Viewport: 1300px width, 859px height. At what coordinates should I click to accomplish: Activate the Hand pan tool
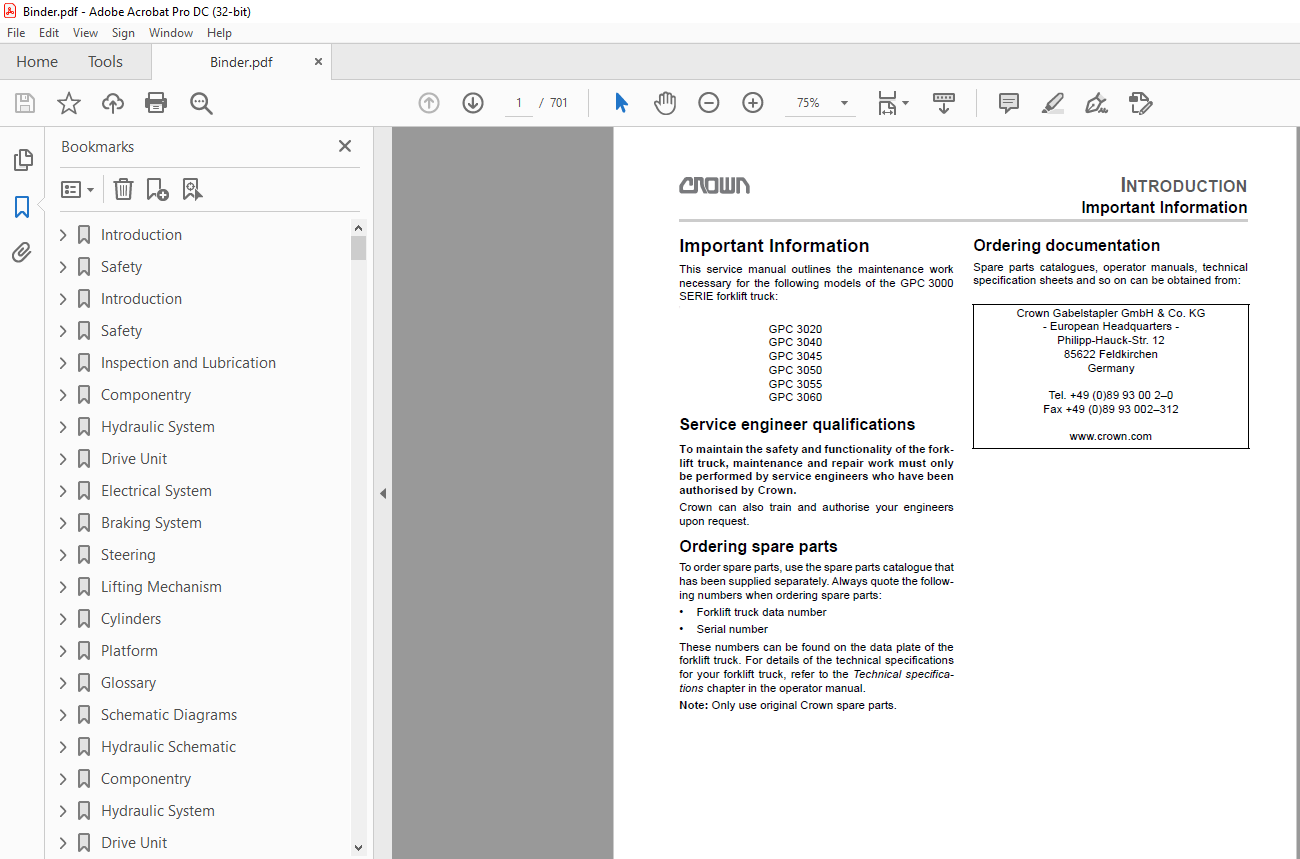tap(665, 103)
